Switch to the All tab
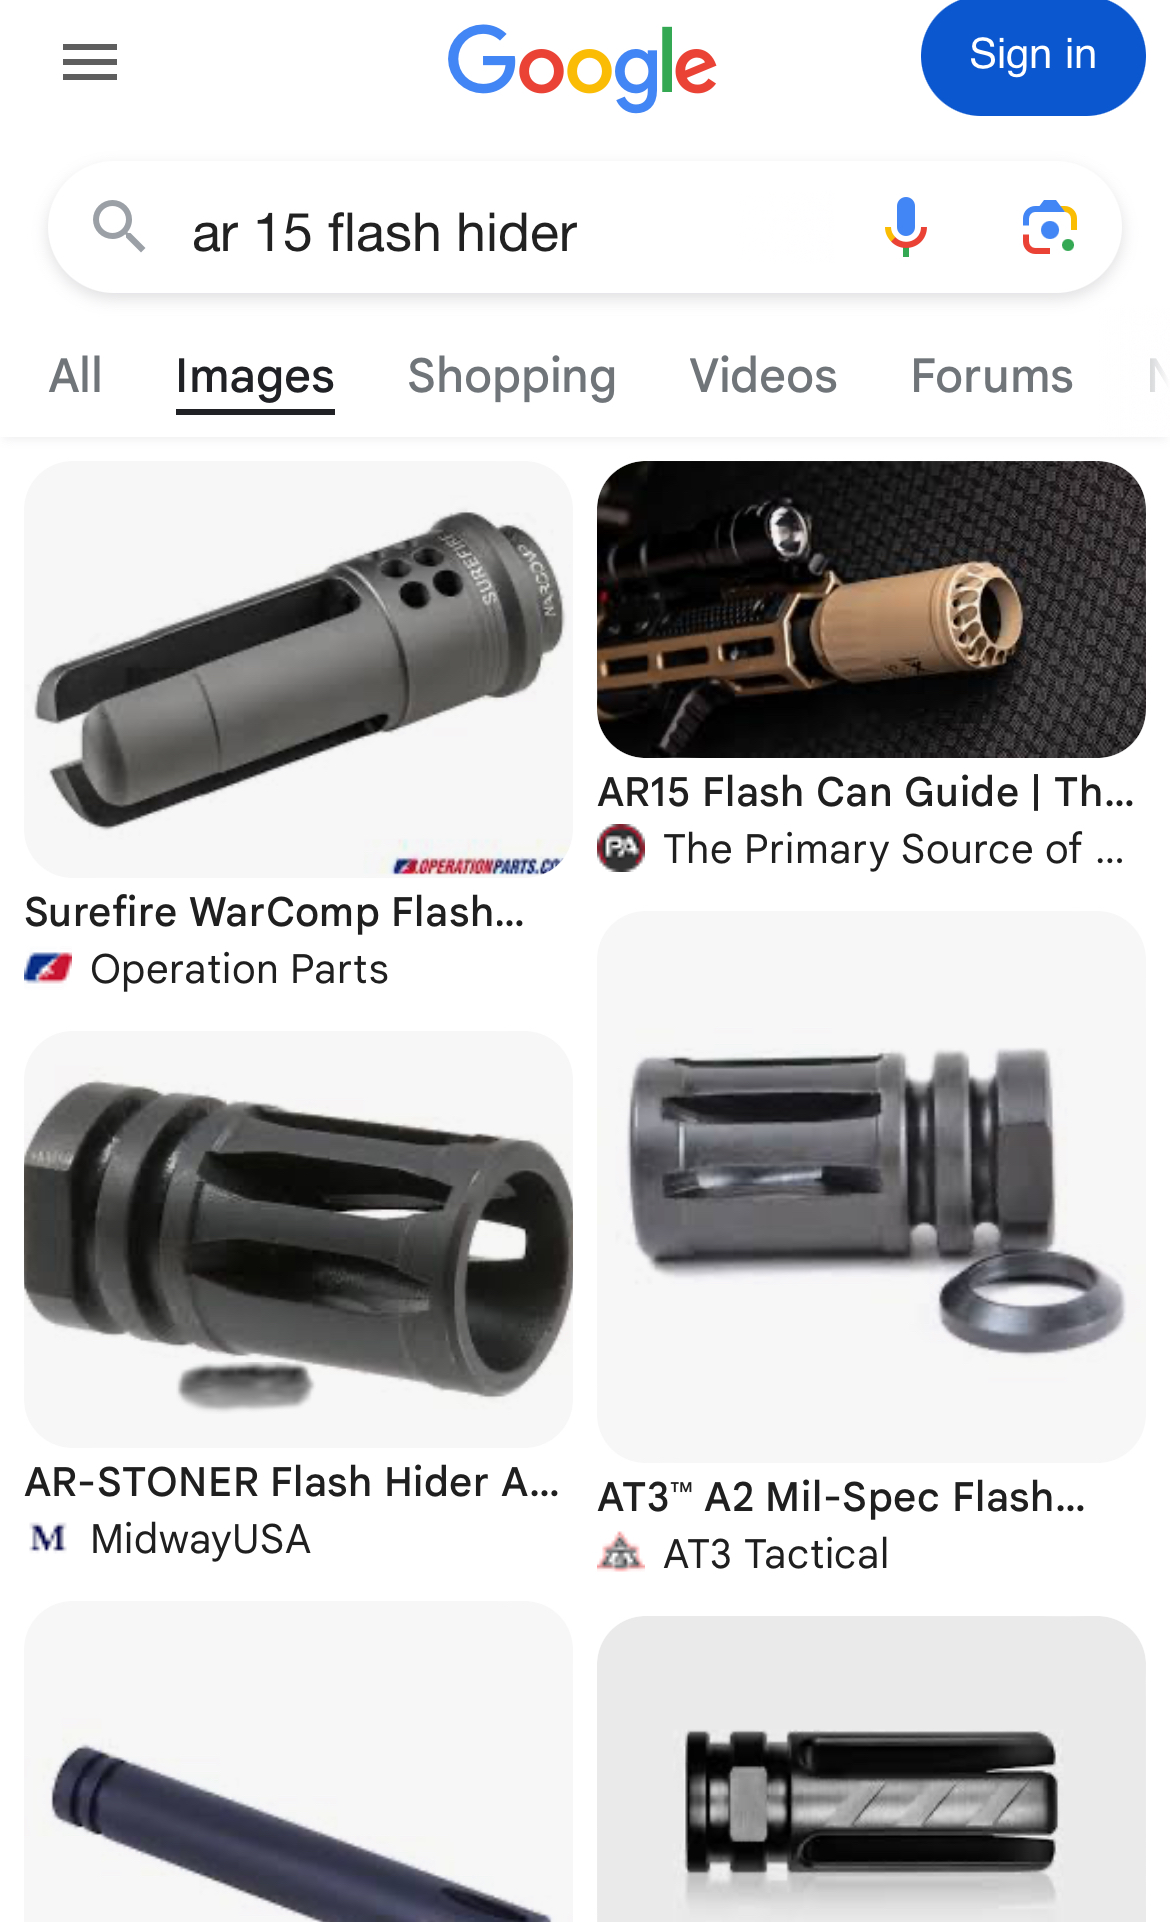Screen dimensions: 1170x1922 (x=76, y=376)
